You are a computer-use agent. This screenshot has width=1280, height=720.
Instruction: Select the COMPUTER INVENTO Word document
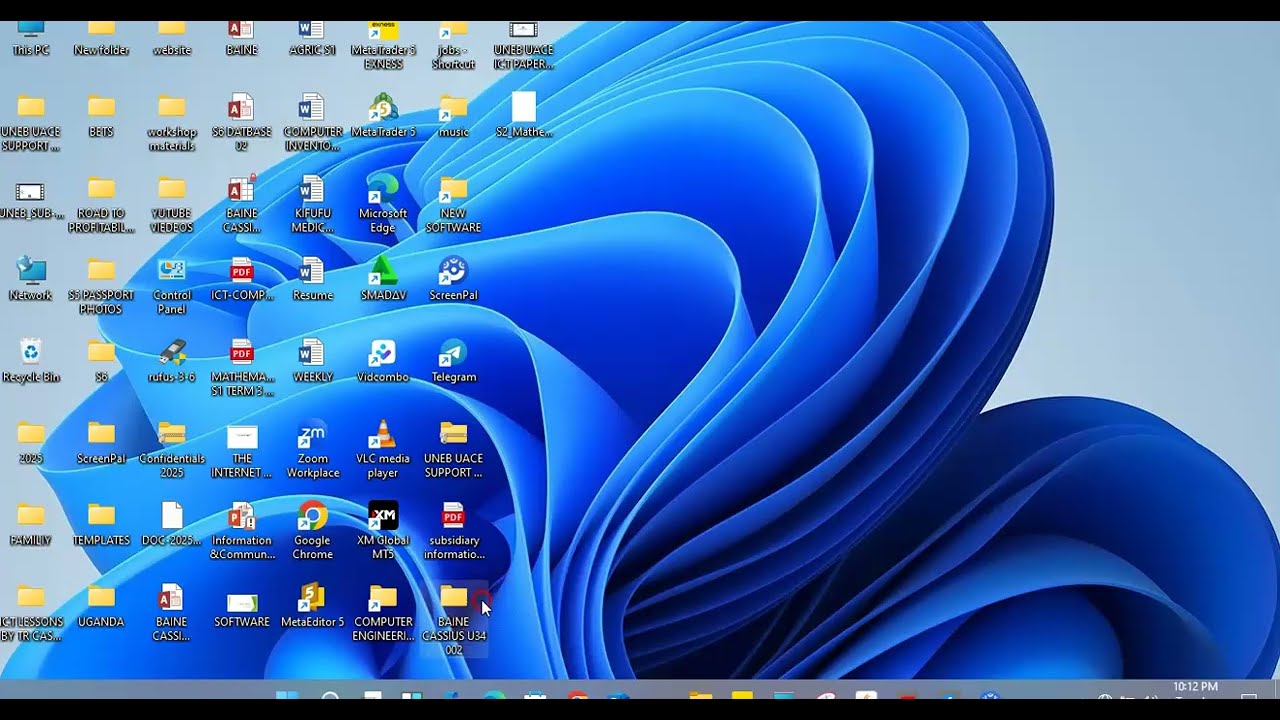coord(313,123)
